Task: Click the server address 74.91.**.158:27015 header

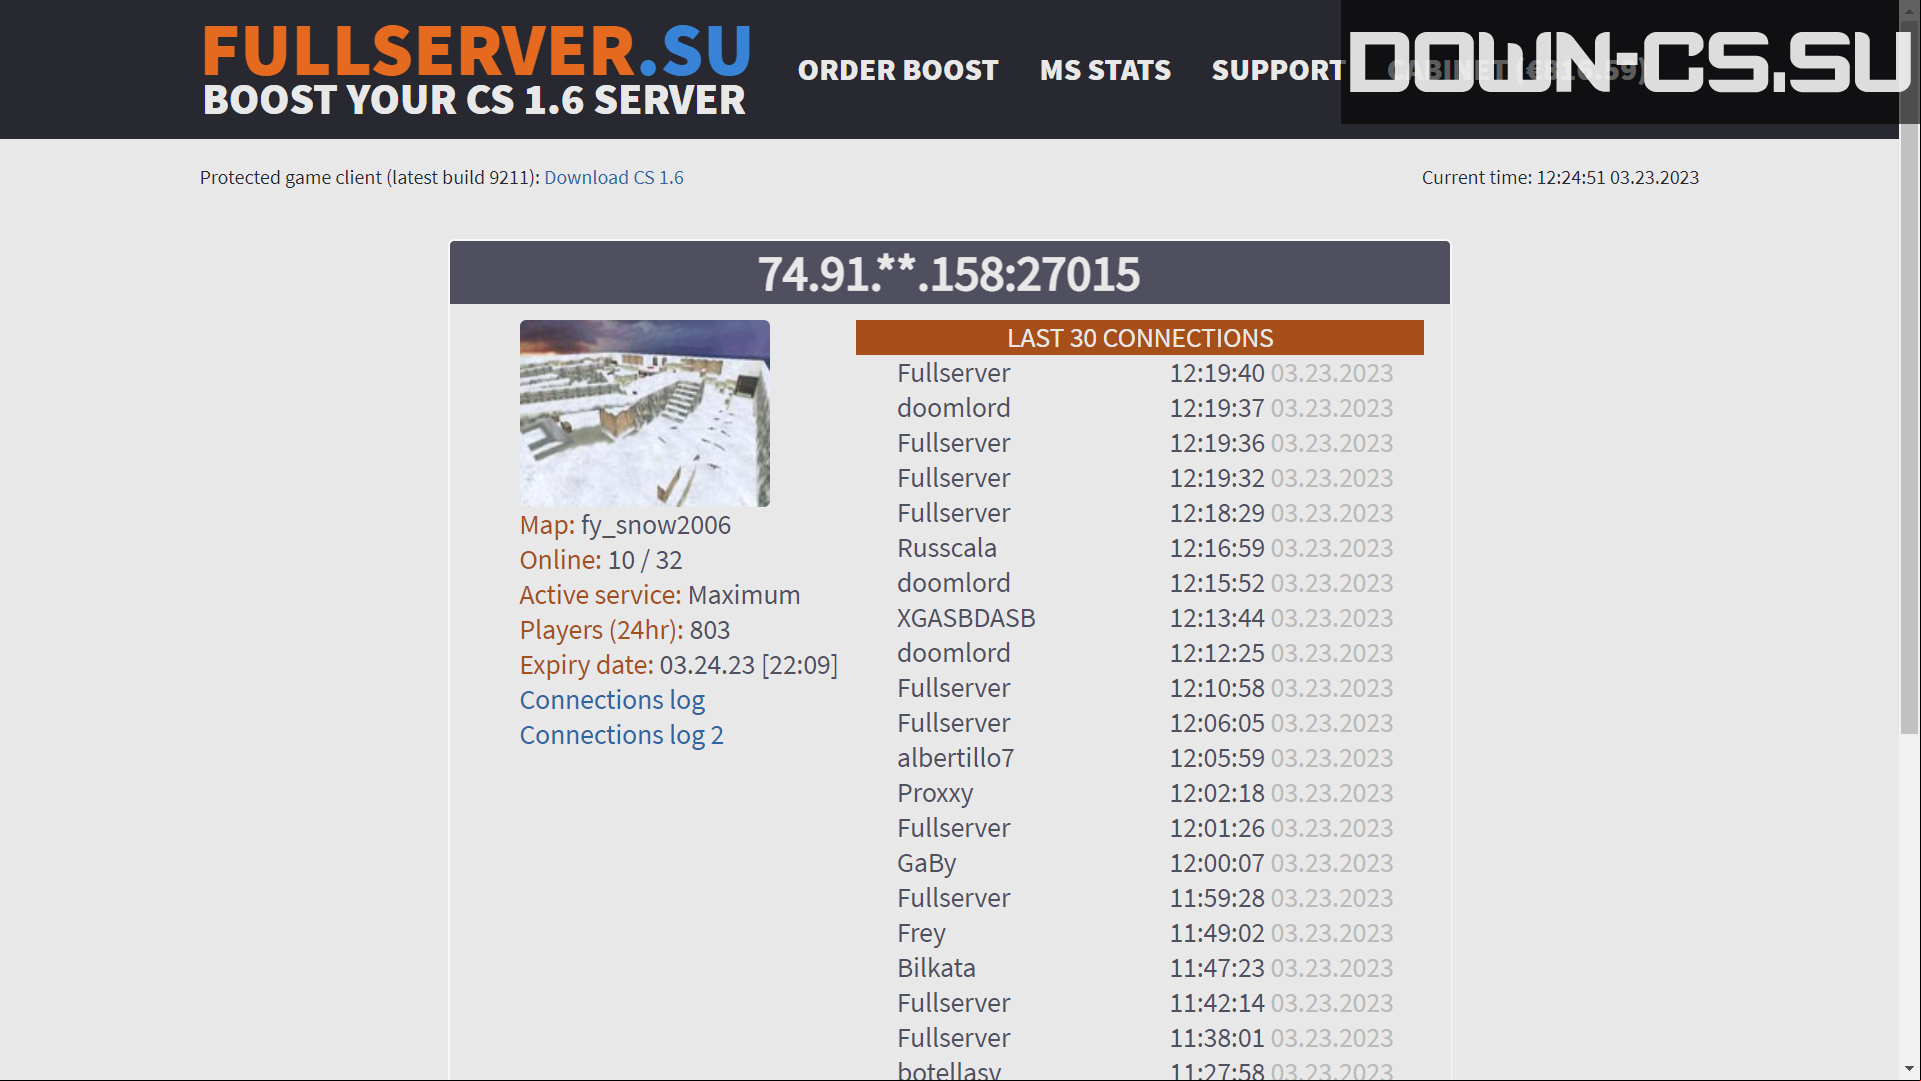Action: 949,273
